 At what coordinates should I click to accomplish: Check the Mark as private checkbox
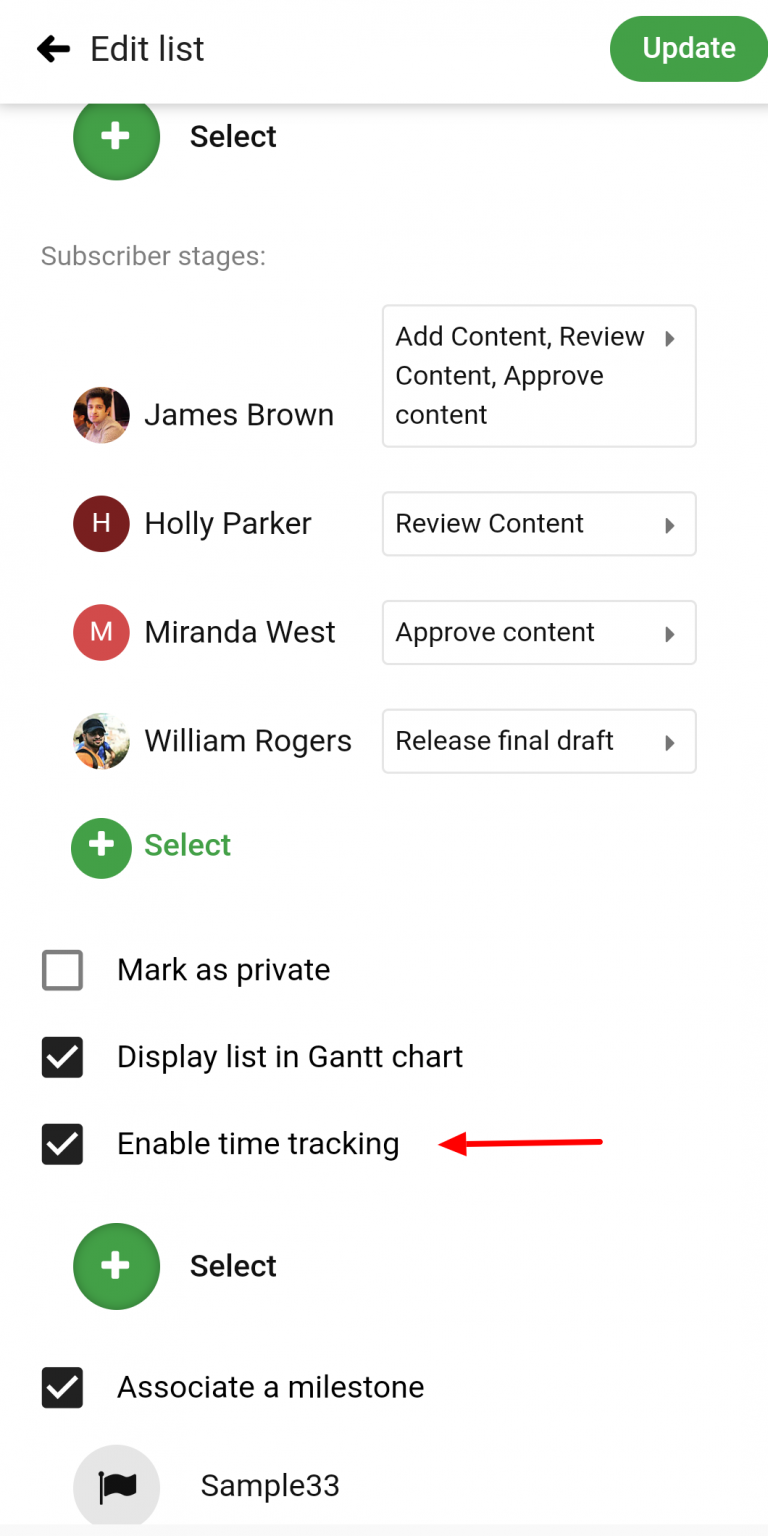(x=62, y=970)
